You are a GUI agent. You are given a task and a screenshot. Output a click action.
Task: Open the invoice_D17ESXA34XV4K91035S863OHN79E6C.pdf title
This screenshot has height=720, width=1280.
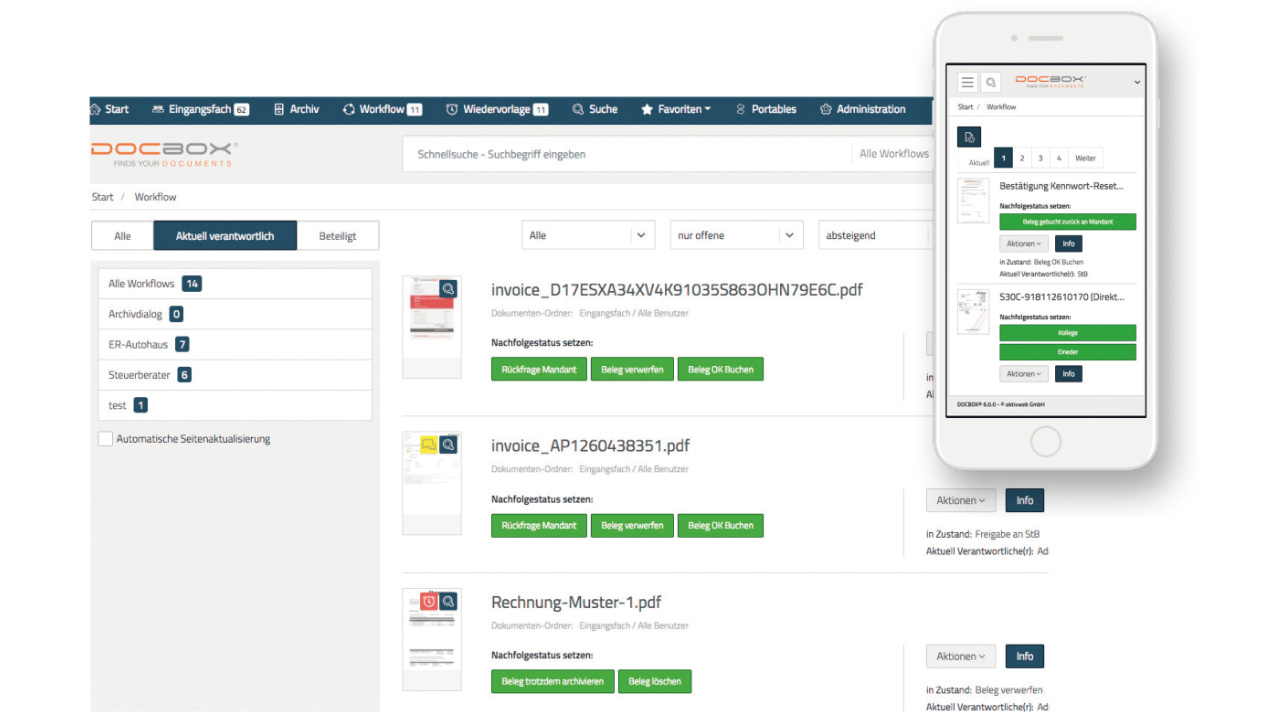[x=677, y=290]
